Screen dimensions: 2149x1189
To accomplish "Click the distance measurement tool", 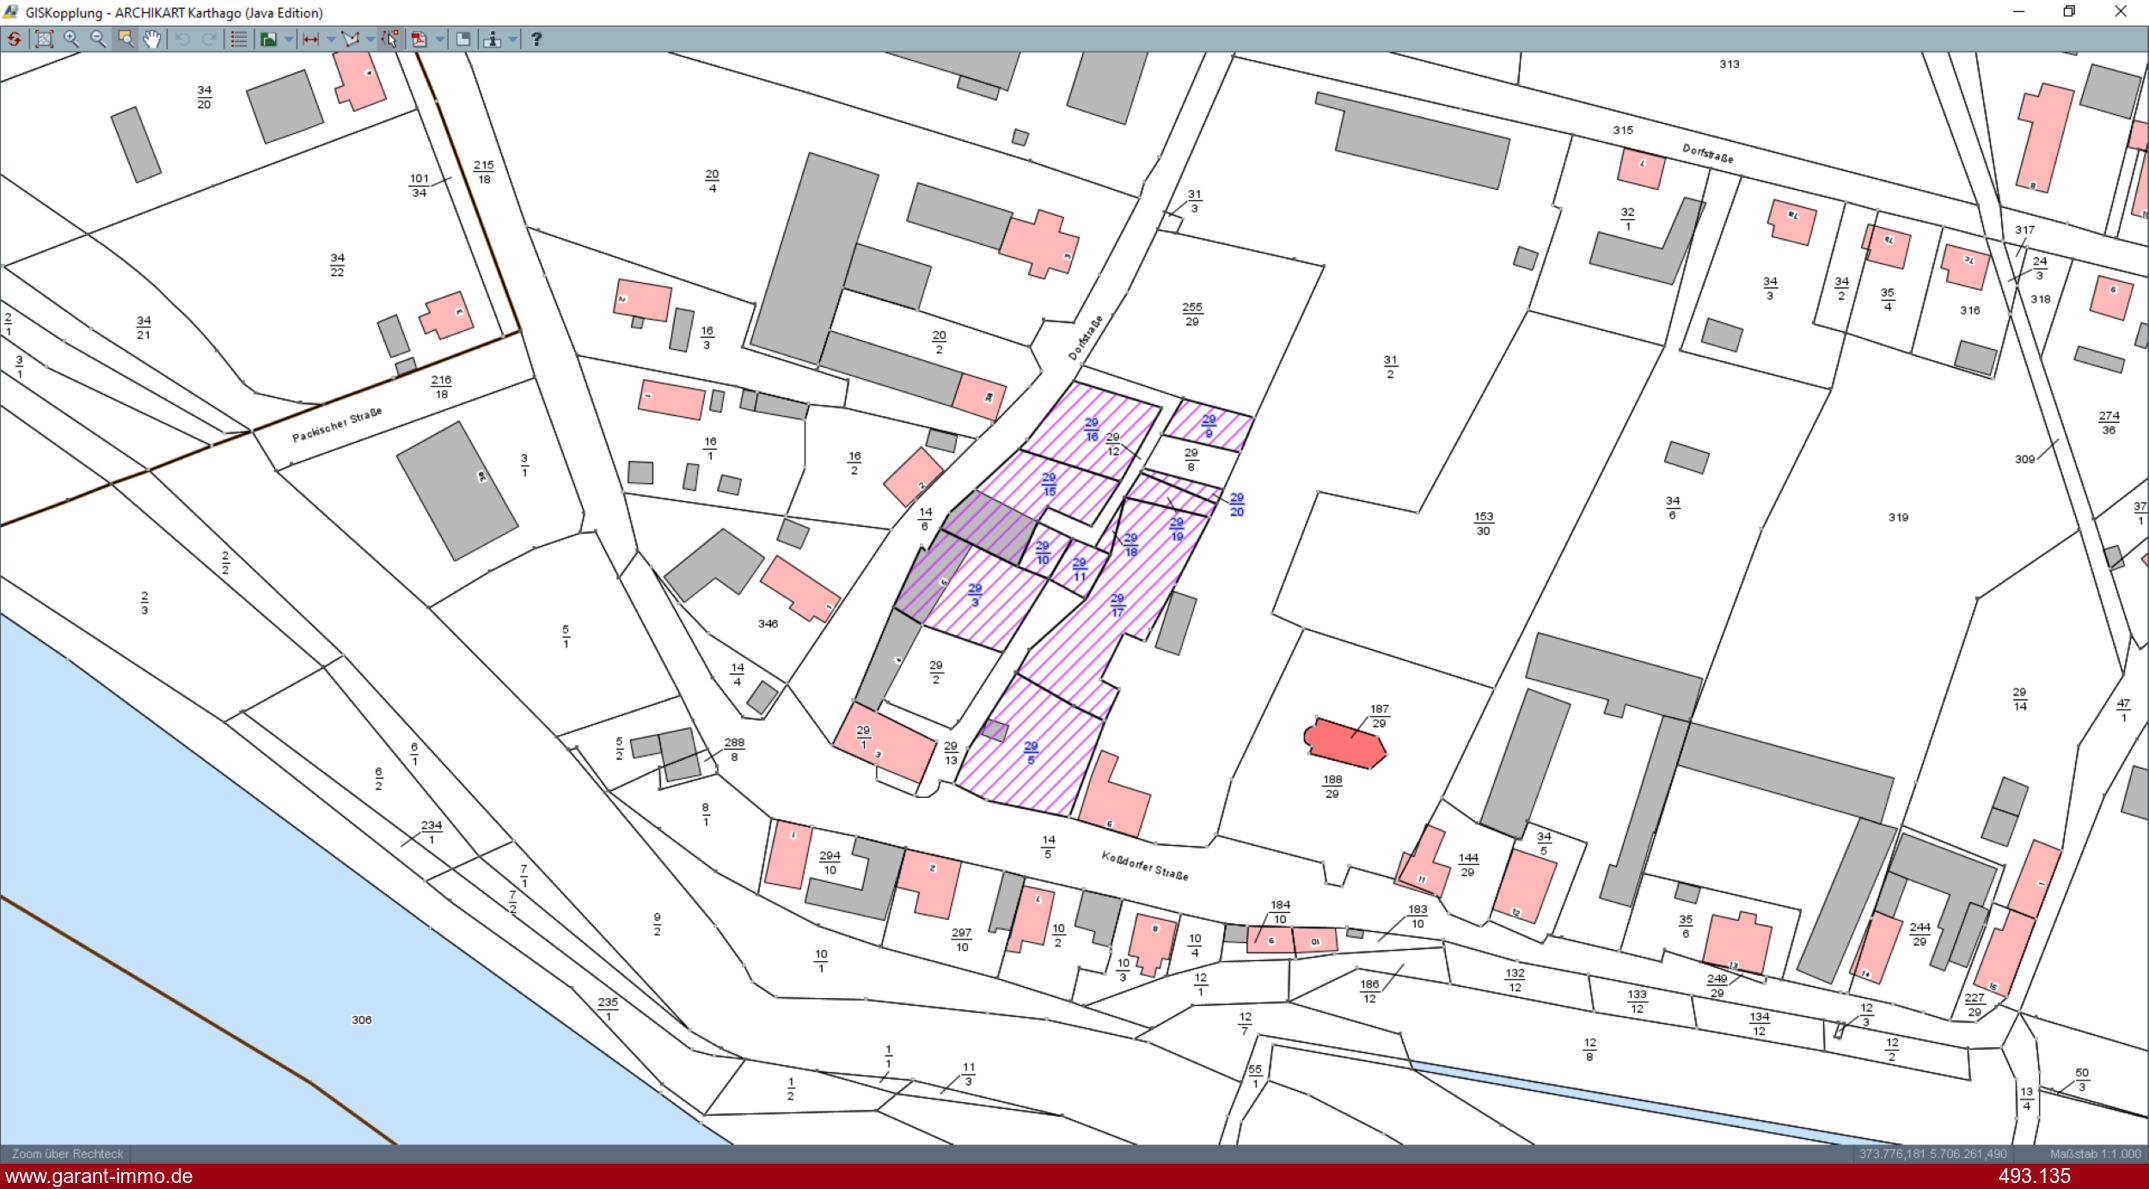I will click(311, 39).
